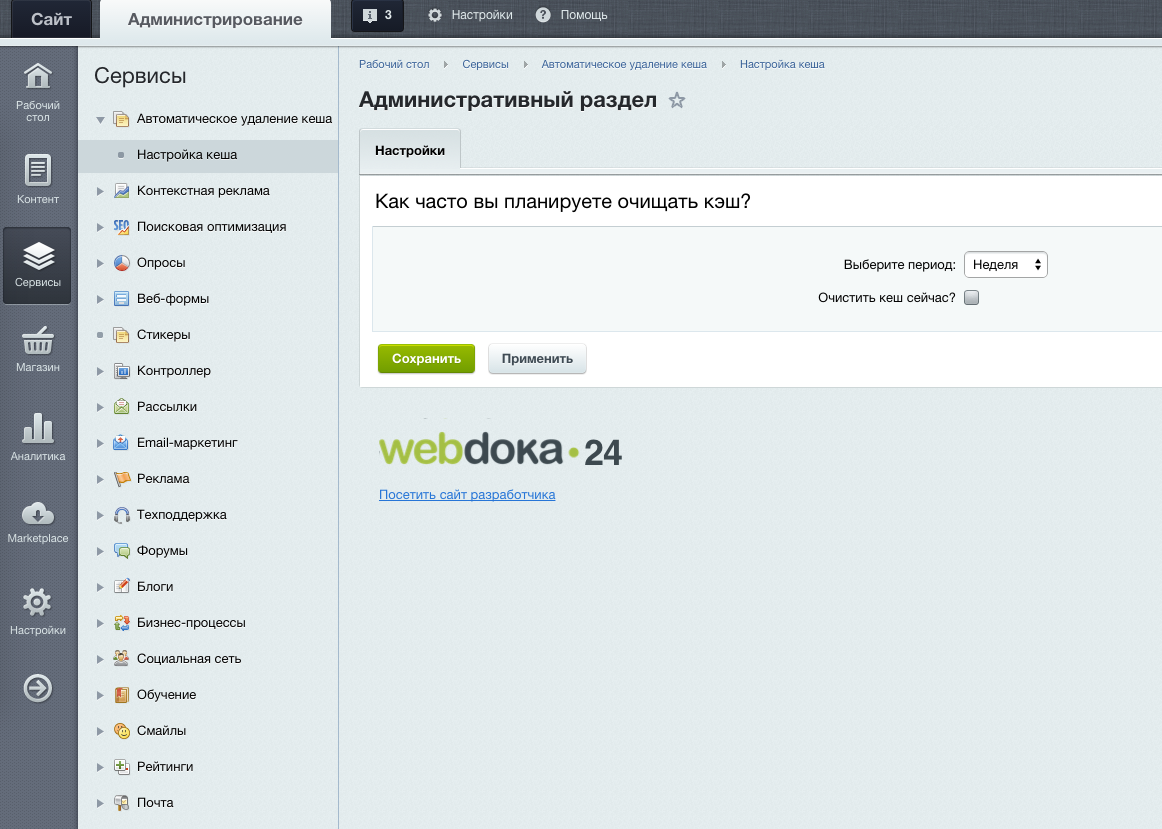
Task: Expand the Email-маркетинг tree node
Action: click(x=100, y=443)
